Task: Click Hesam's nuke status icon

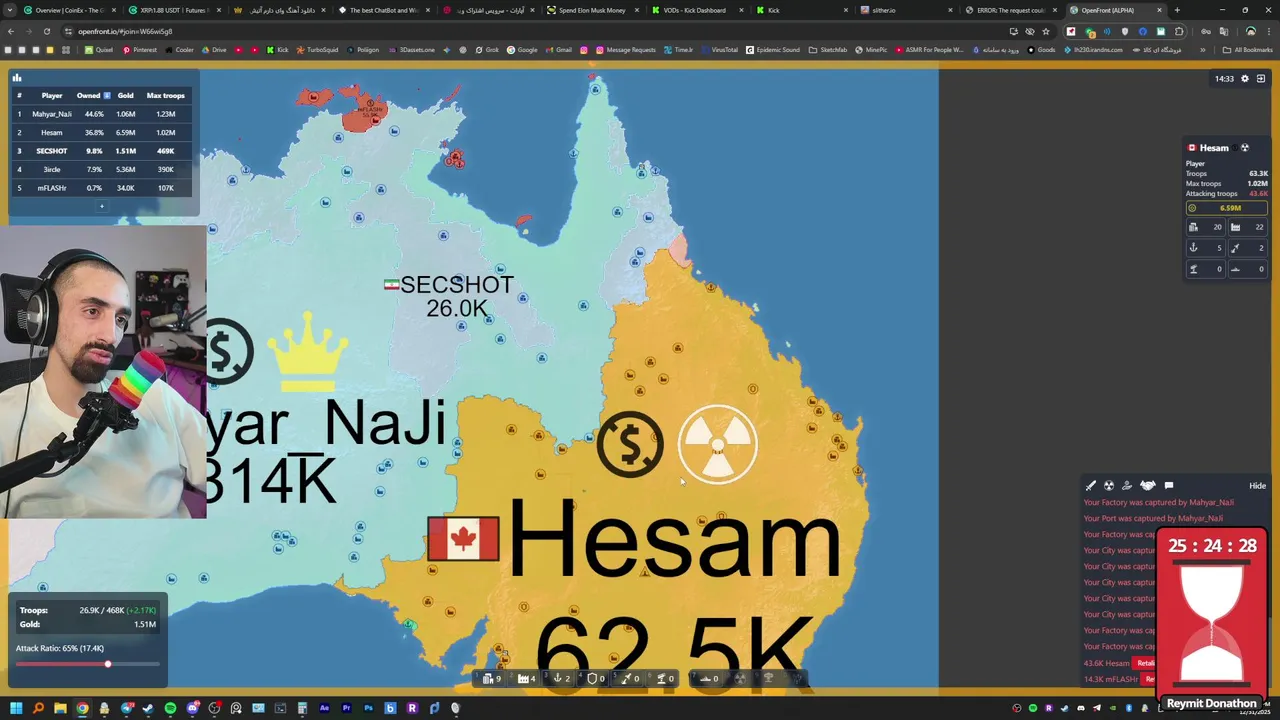Action: click(x=1245, y=148)
